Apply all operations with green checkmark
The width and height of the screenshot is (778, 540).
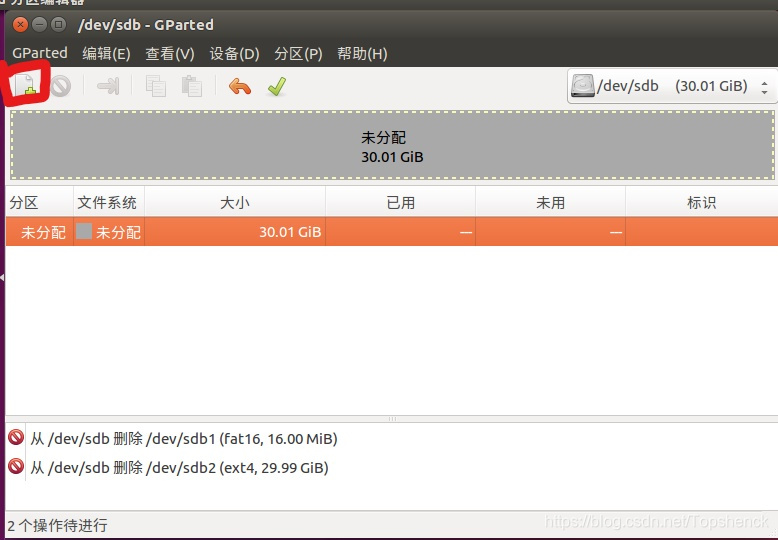pyautogui.click(x=277, y=86)
